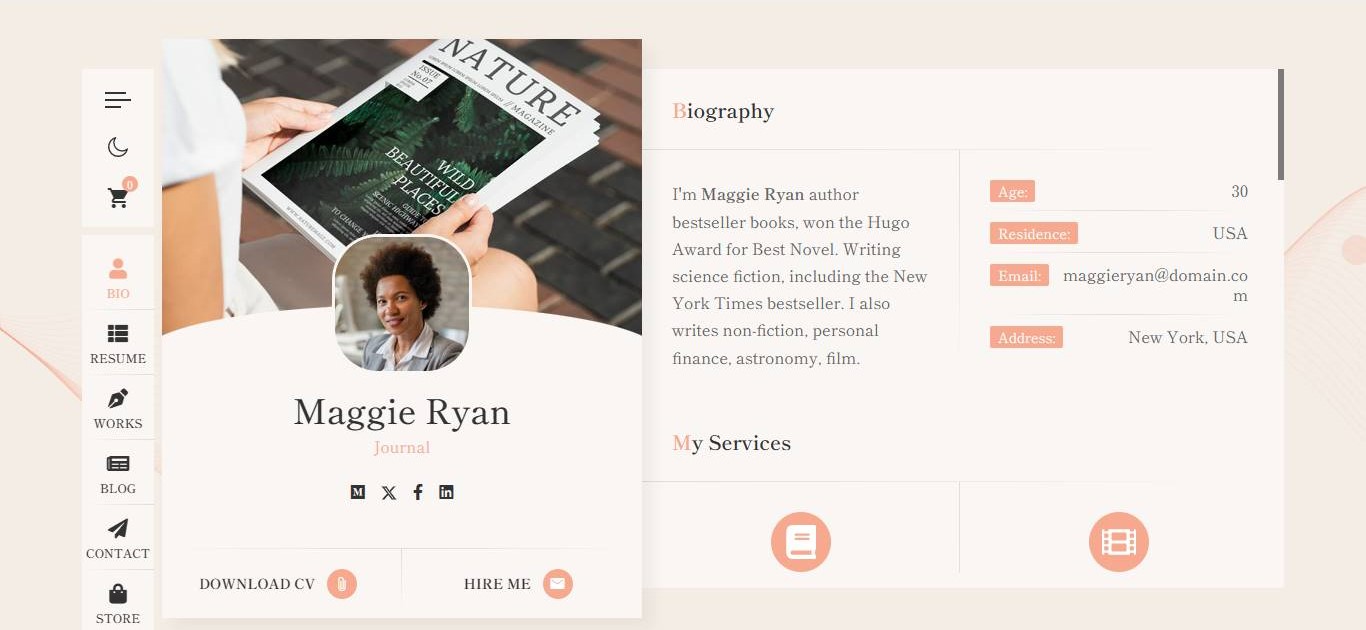Open the LinkedIn social icon

[x=446, y=492]
